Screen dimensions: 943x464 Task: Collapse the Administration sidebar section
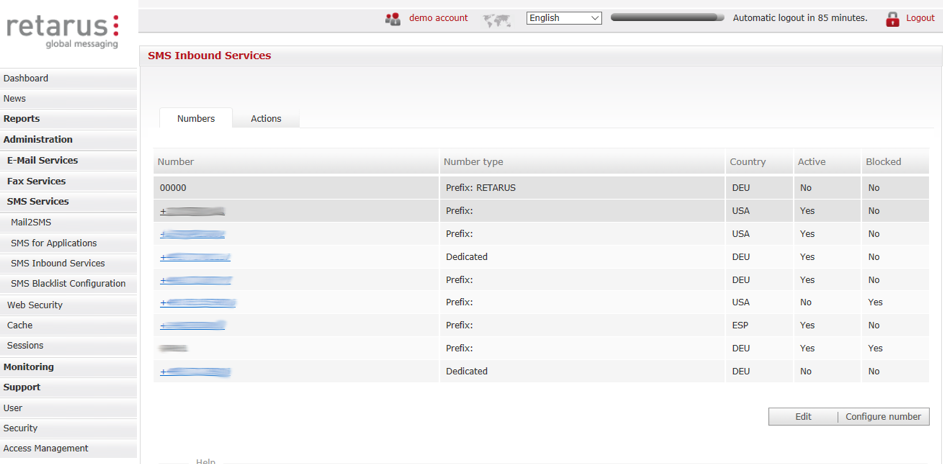(38, 140)
